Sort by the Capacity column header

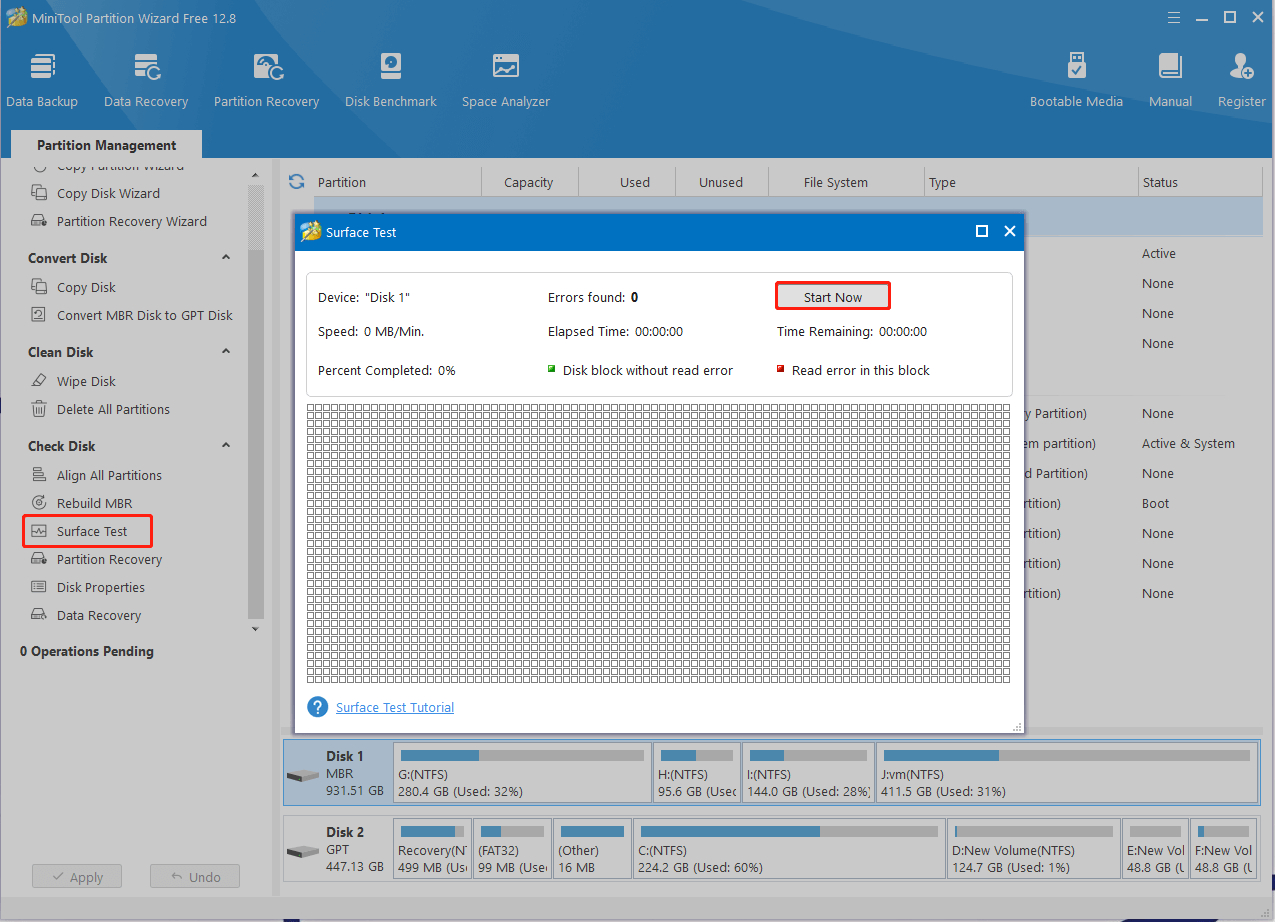point(529,182)
